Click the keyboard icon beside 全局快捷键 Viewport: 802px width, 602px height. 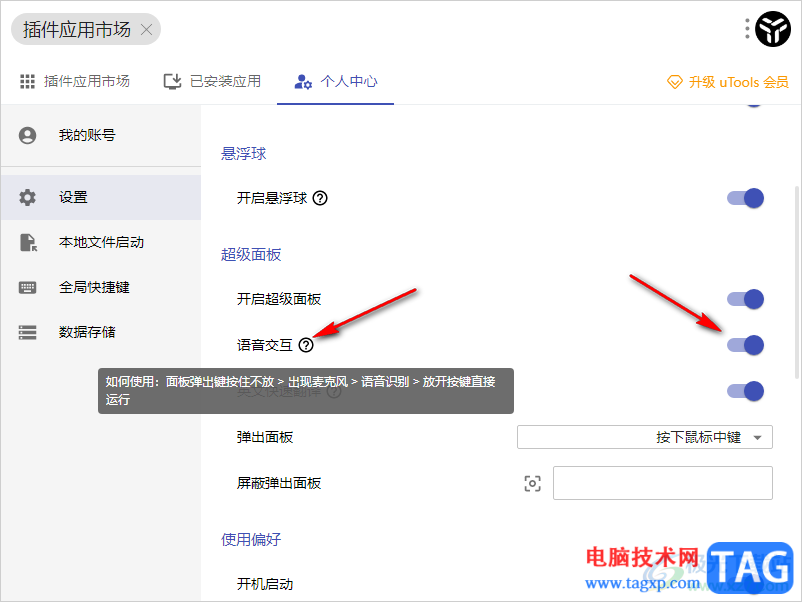[28, 287]
